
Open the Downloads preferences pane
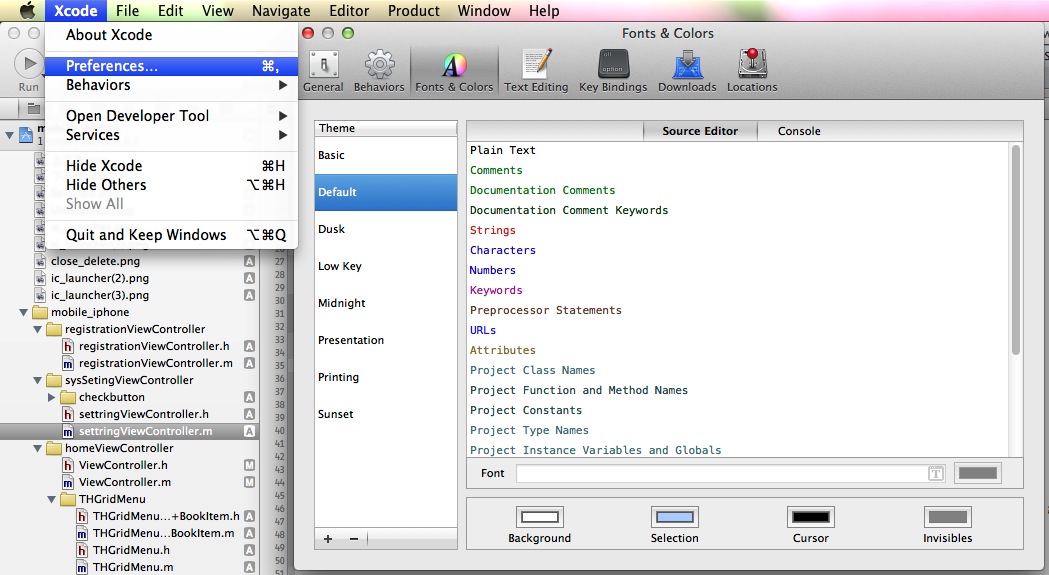click(x=687, y=71)
